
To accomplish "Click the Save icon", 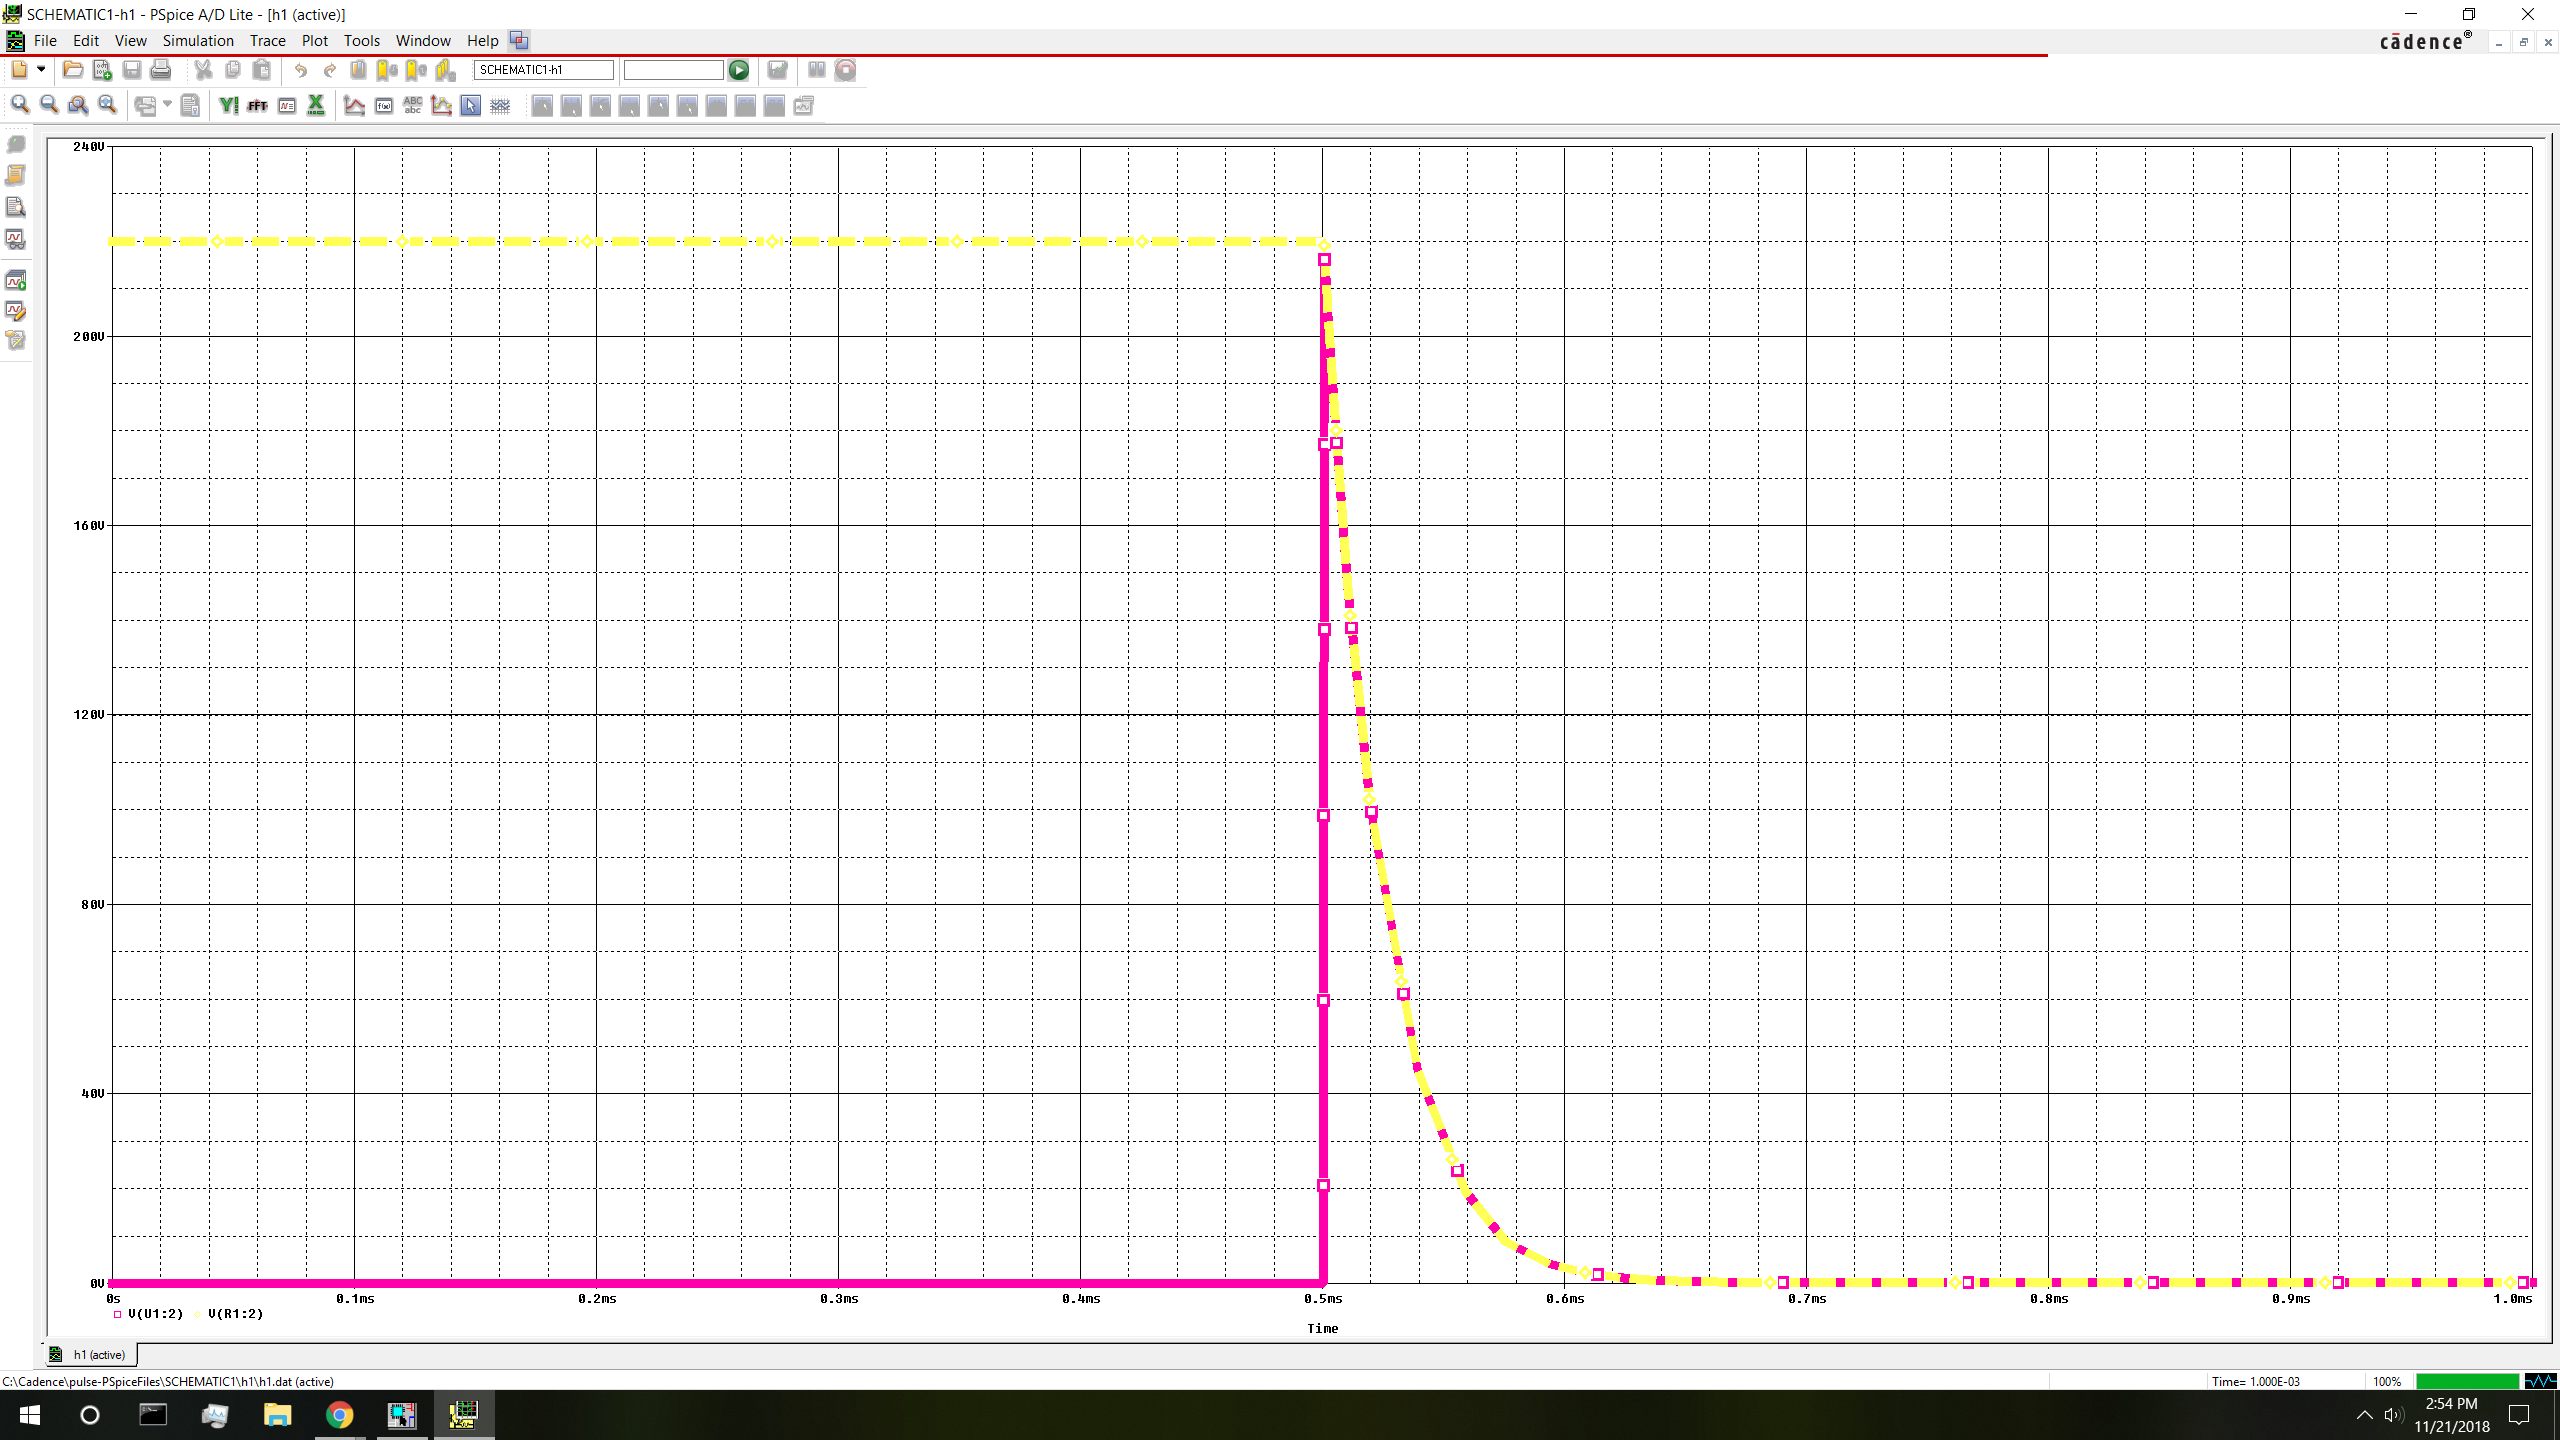I will click(x=131, y=70).
